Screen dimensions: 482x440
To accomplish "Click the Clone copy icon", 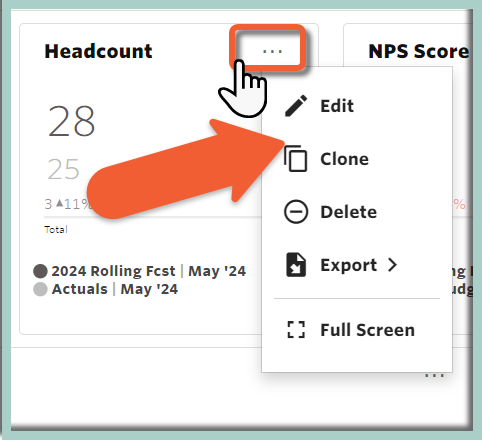I will (x=295, y=159).
